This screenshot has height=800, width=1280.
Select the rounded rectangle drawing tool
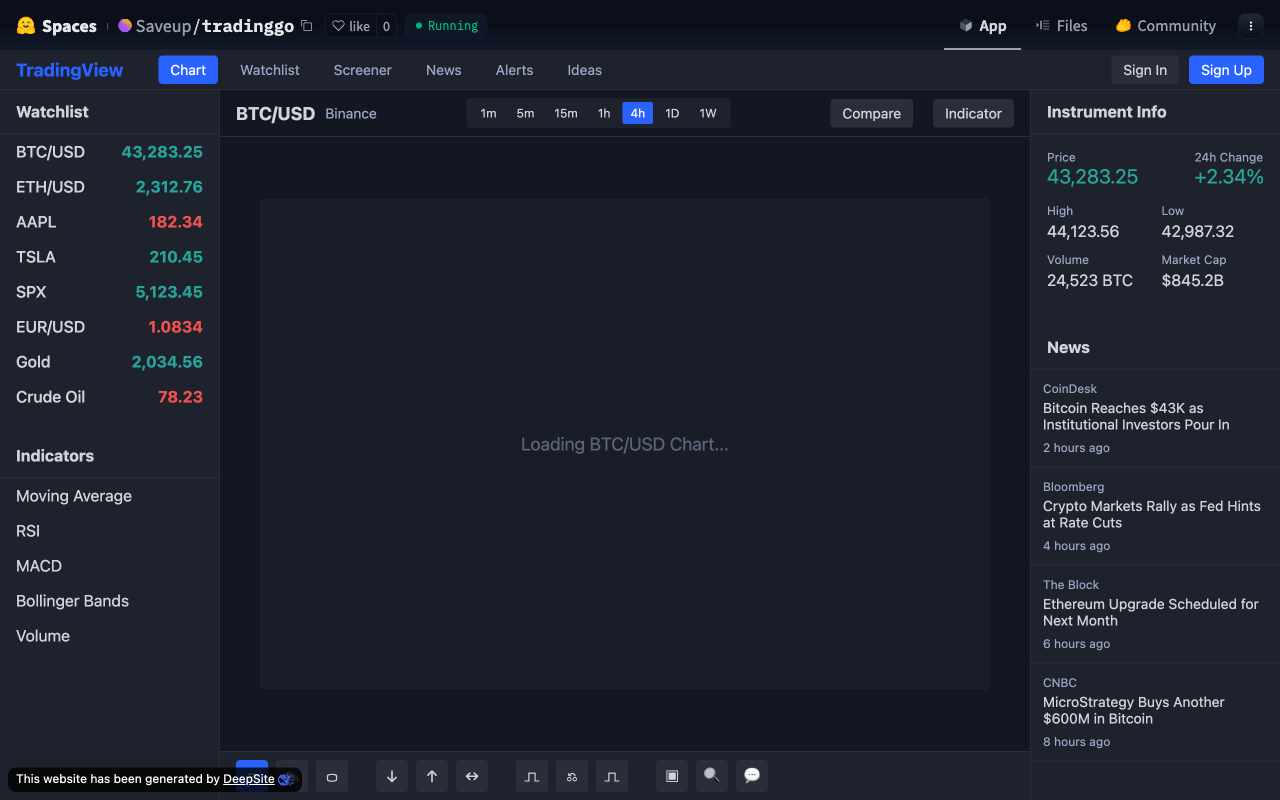pyautogui.click(x=332, y=776)
